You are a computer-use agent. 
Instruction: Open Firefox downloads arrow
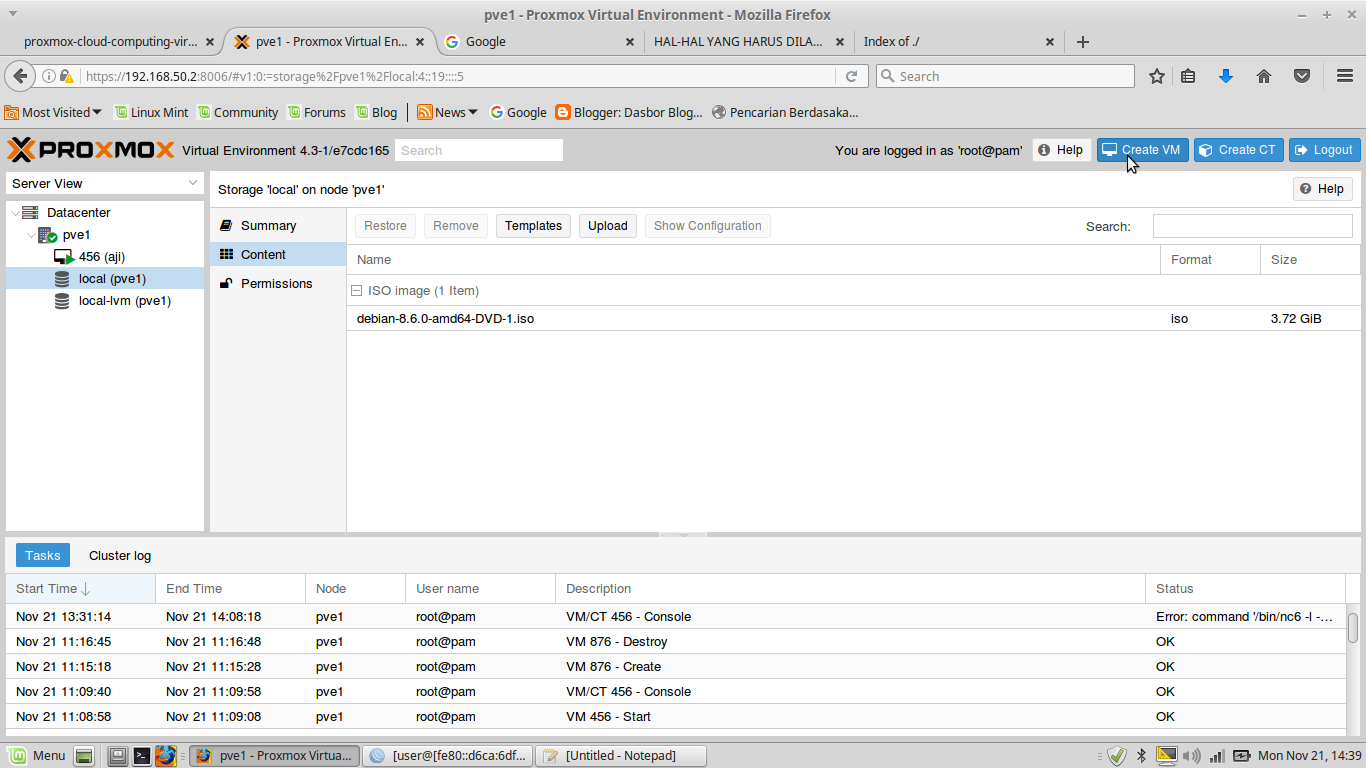1226,76
